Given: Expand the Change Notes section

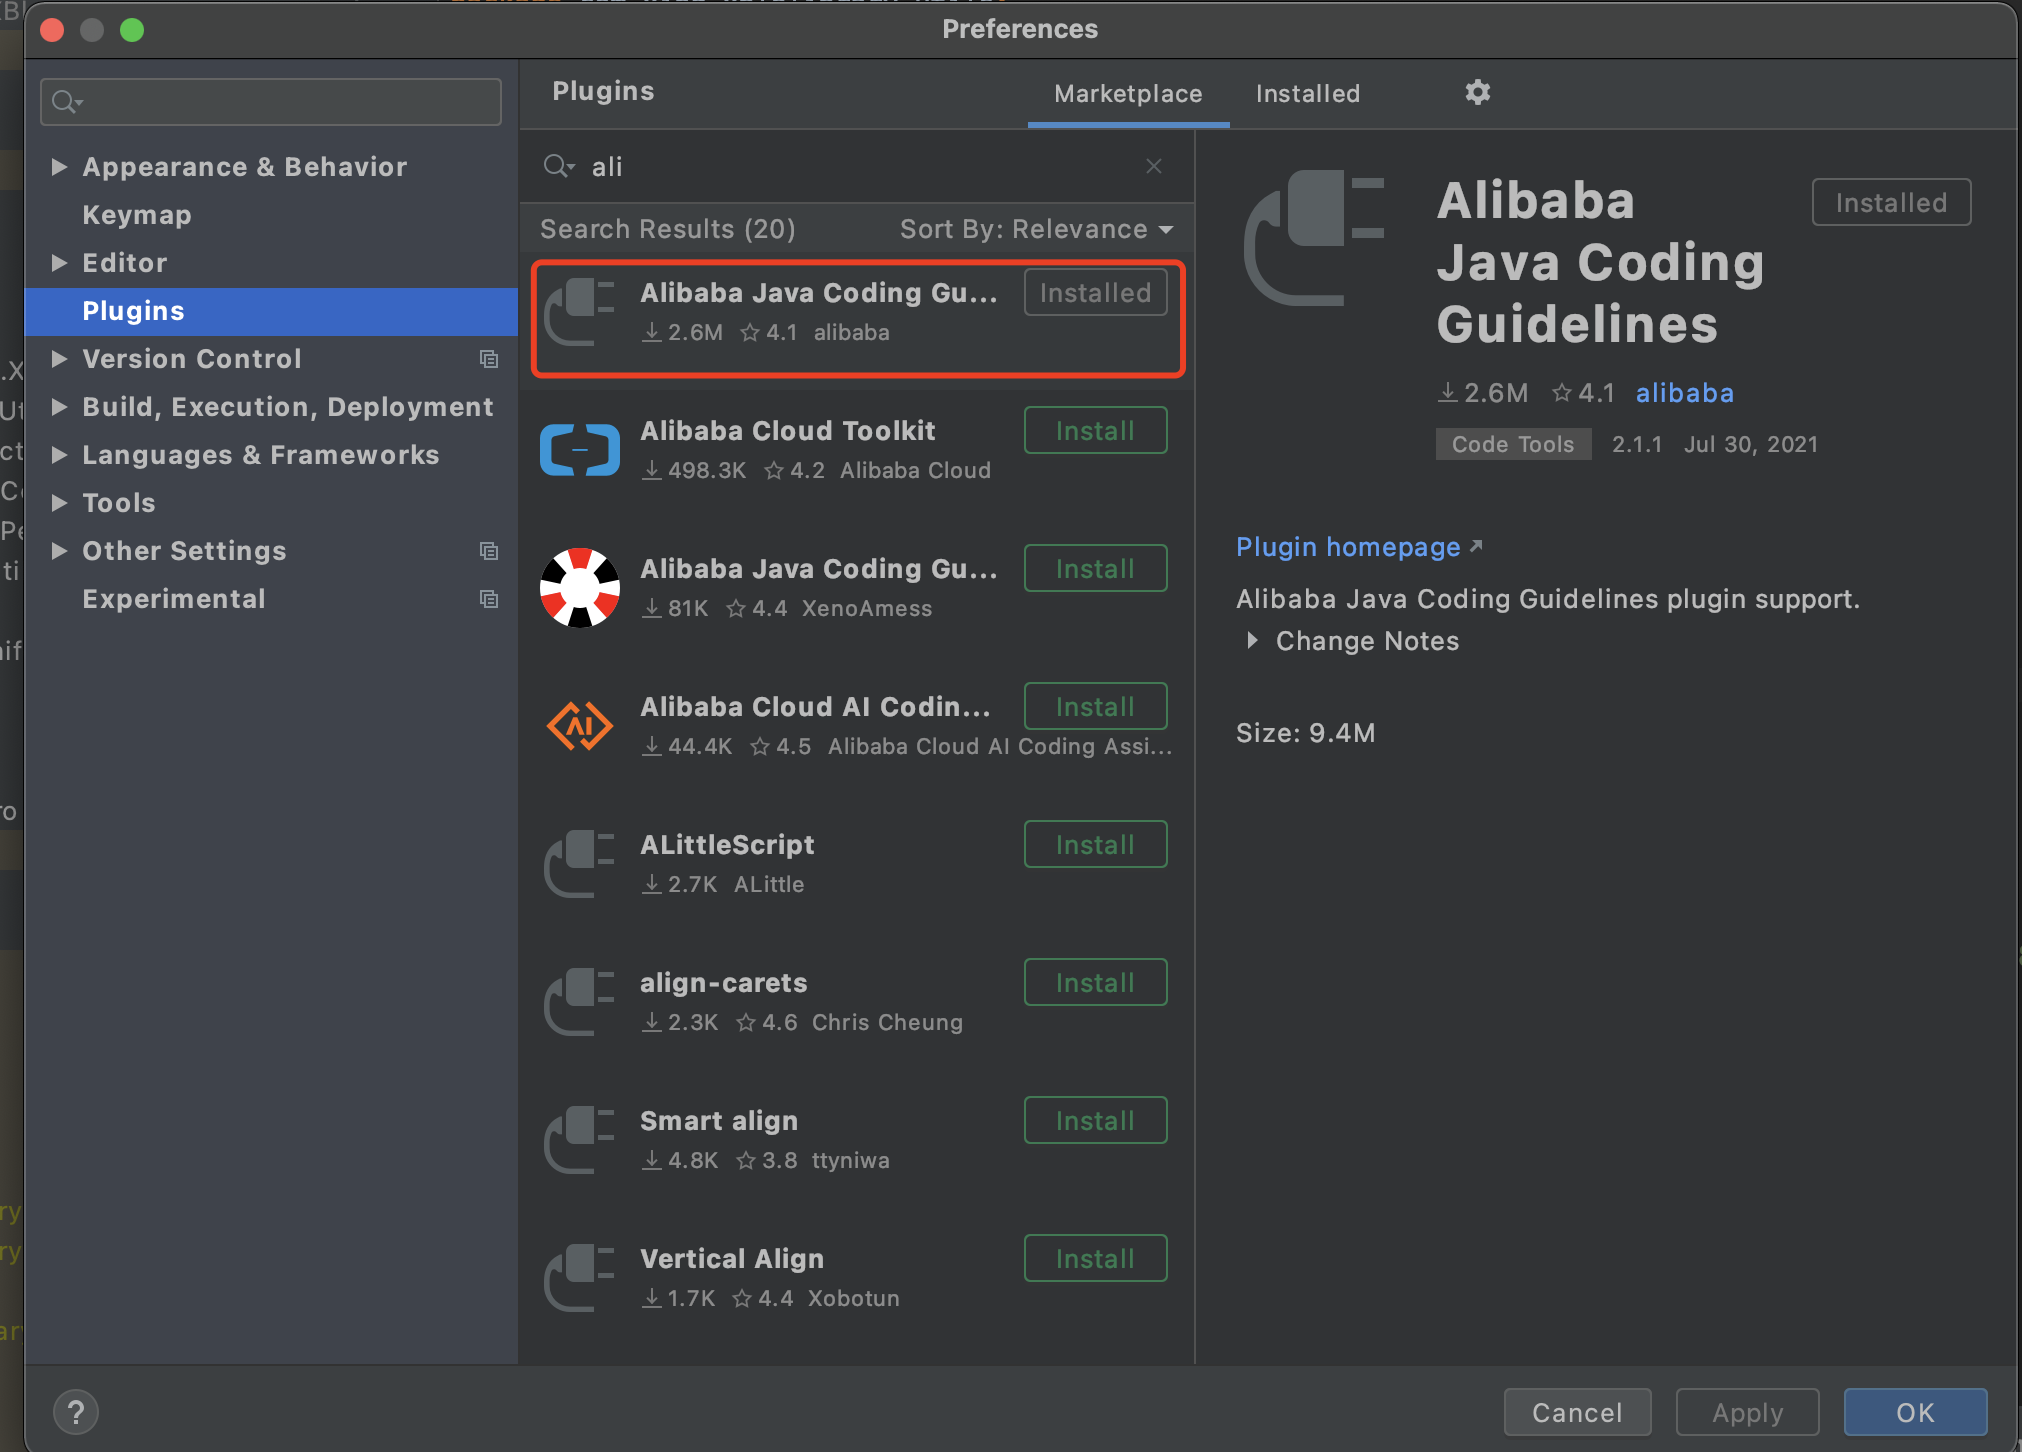Looking at the screenshot, I should click(1251, 641).
